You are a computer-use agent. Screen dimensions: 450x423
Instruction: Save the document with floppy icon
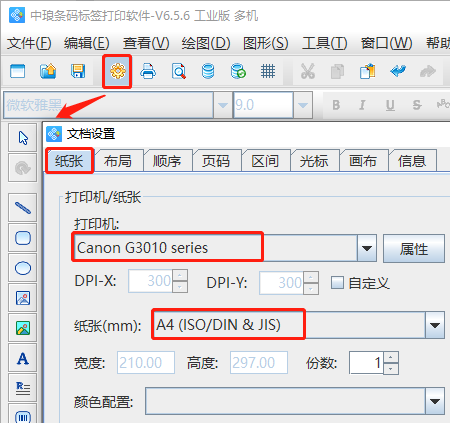tap(78, 71)
